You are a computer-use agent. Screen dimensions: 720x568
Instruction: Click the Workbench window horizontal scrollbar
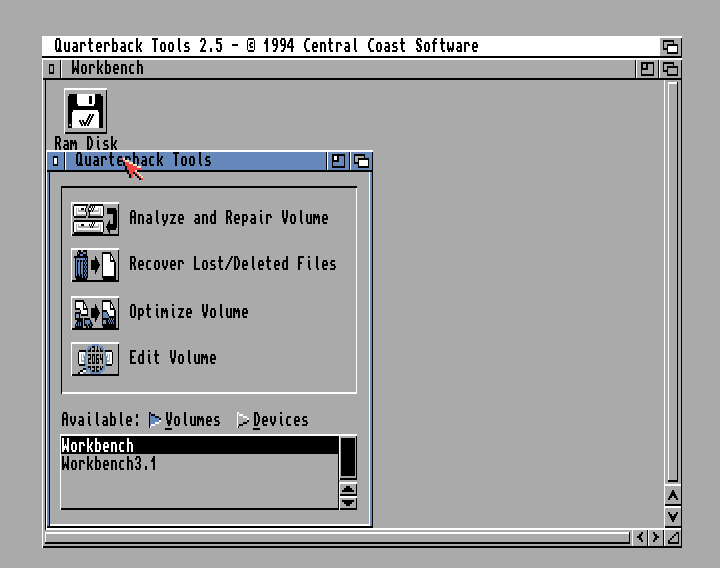tap(338, 537)
